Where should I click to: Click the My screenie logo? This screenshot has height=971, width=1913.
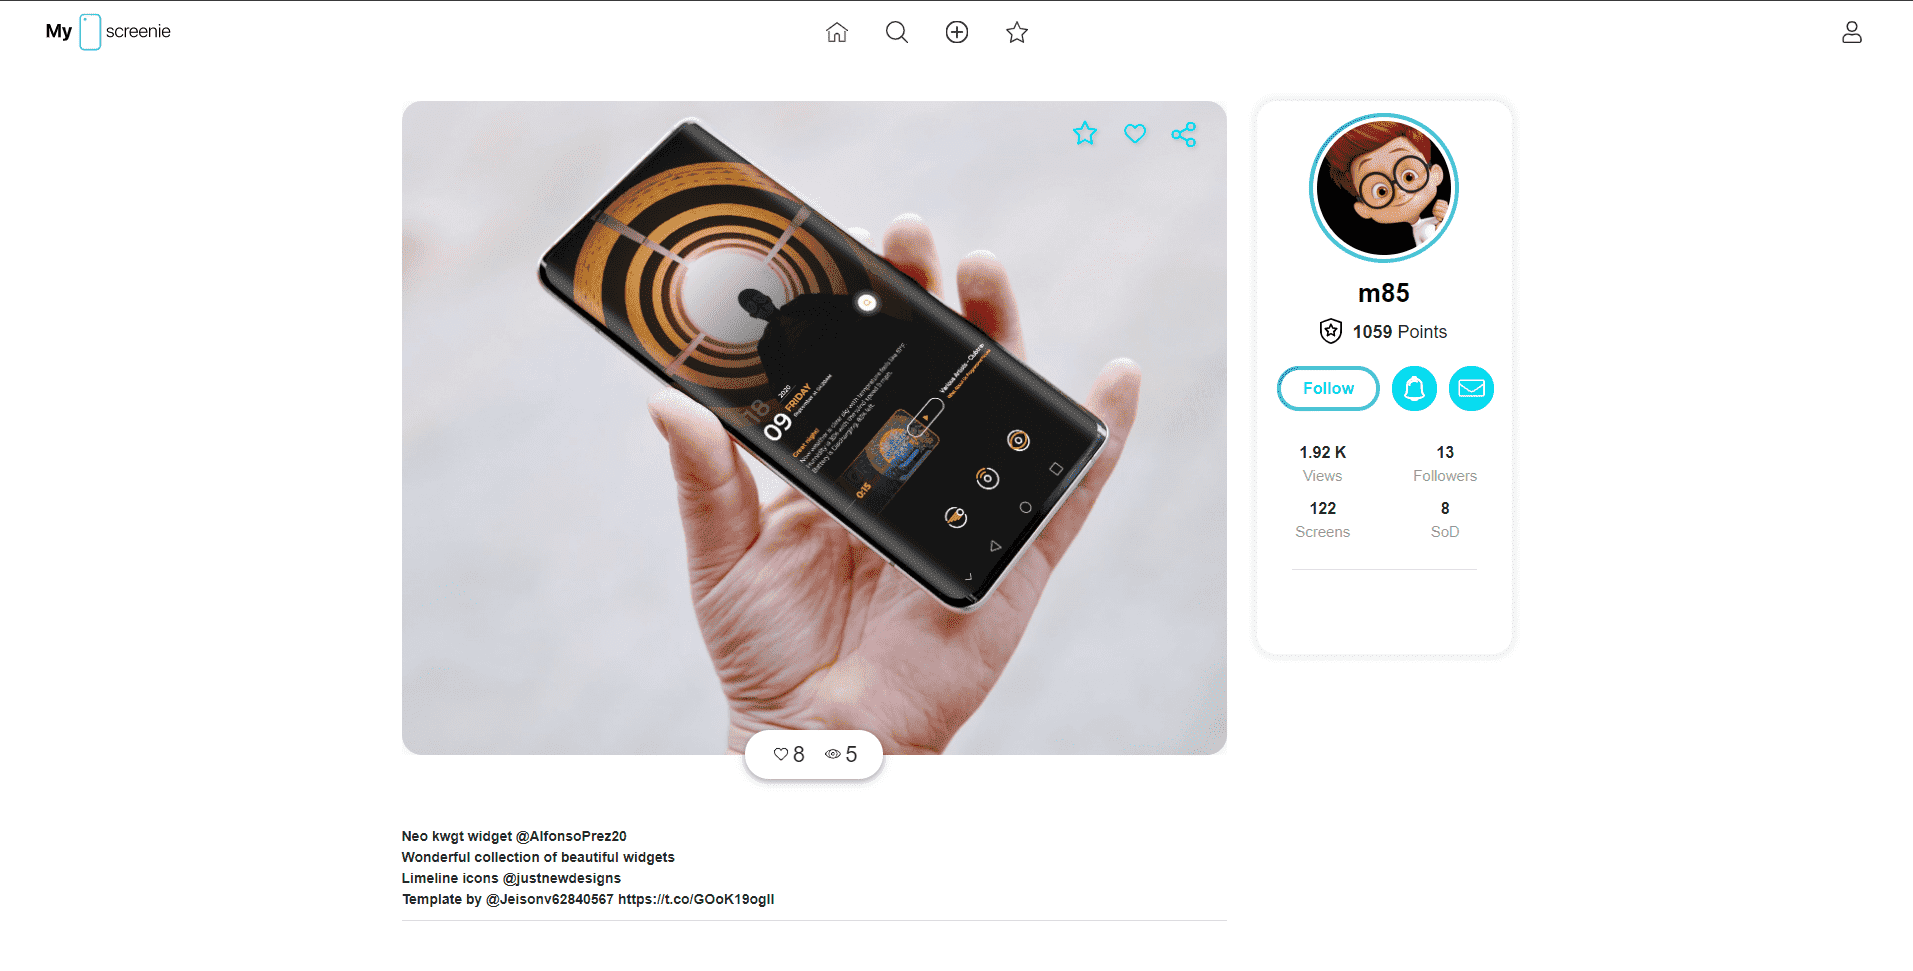tap(108, 32)
